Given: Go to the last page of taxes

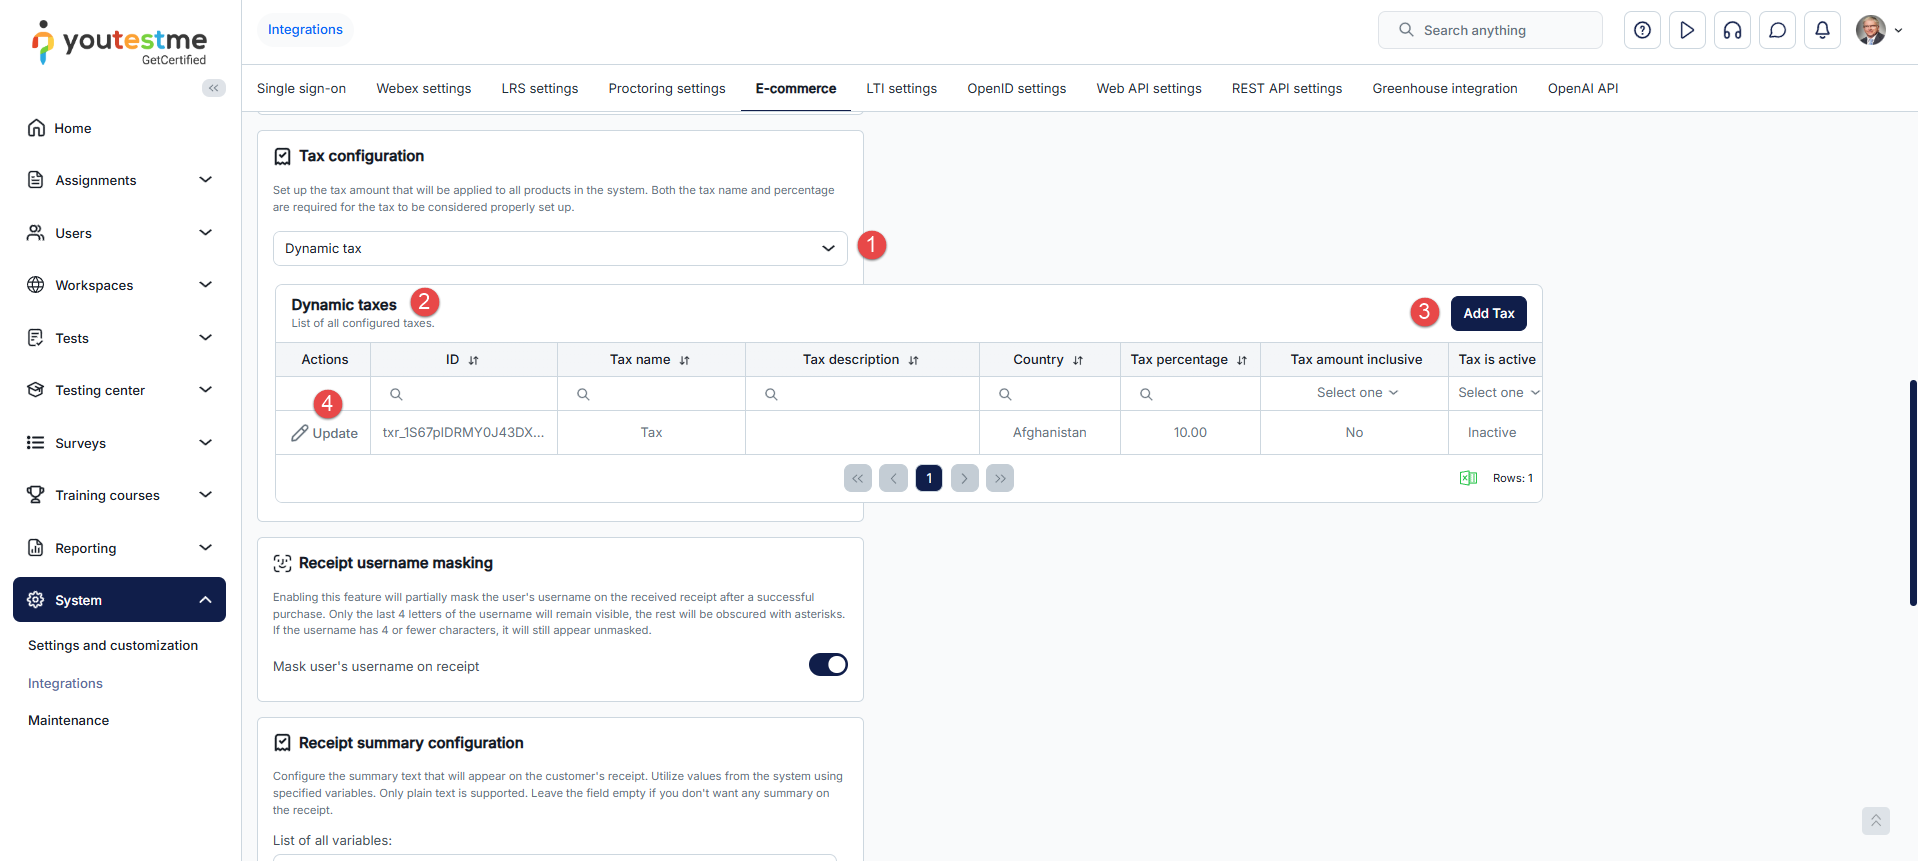Looking at the screenshot, I should (1000, 478).
